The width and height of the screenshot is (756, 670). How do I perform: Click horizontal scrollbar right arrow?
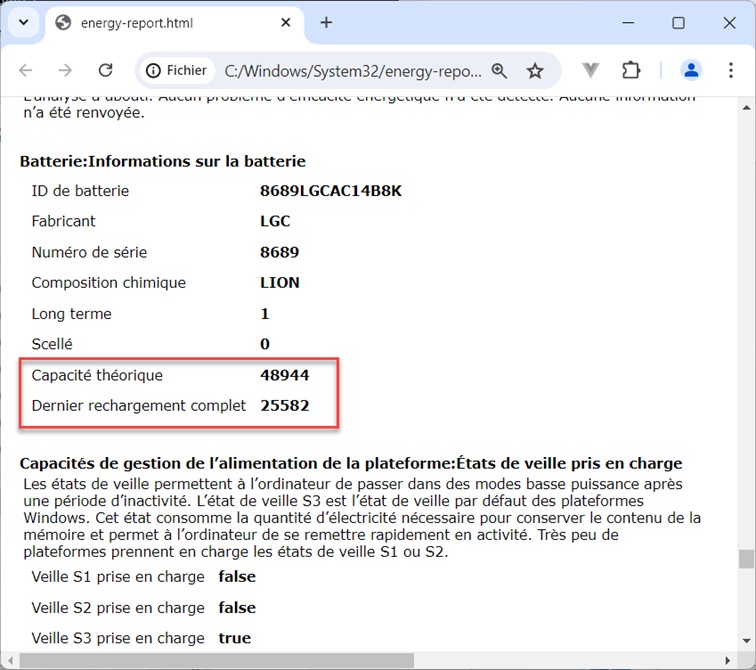[x=728, y=660]
